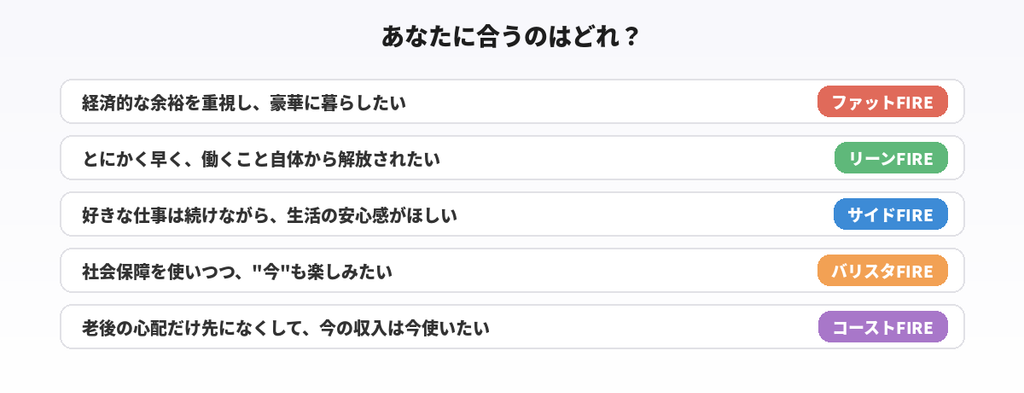Image resolution: width=1024 pixels, height=393 pixels.
Task: Select the purple コーストFIRE badge
Action: tap(882, 327)
